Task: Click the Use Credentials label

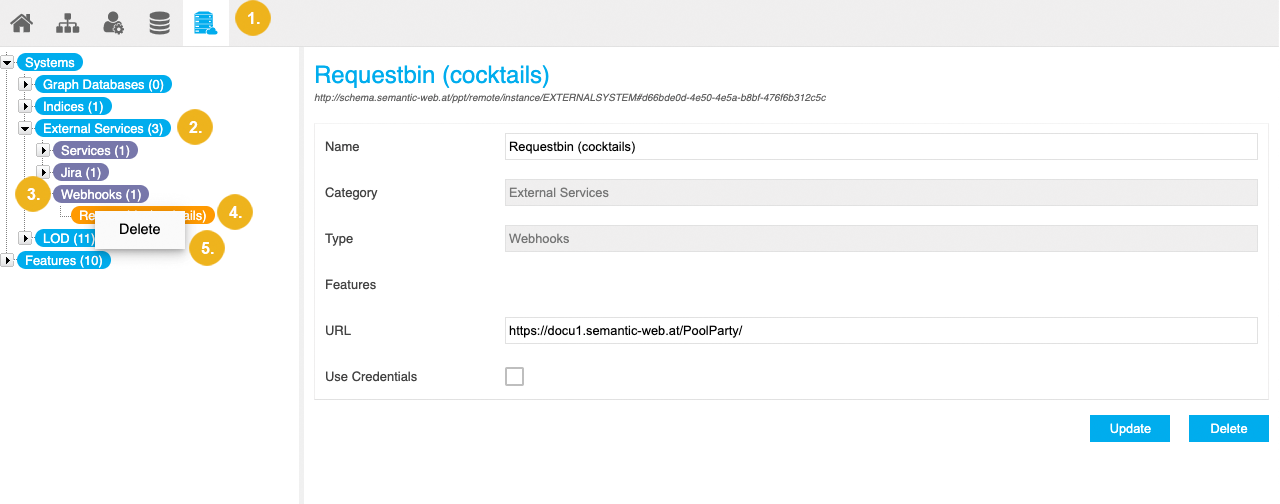Action: (x=371, y=377)
